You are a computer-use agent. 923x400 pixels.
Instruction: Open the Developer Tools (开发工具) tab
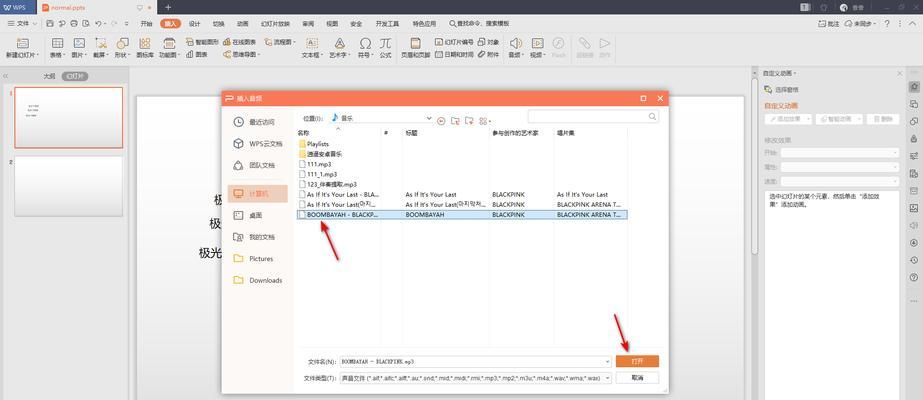point(387,24)
